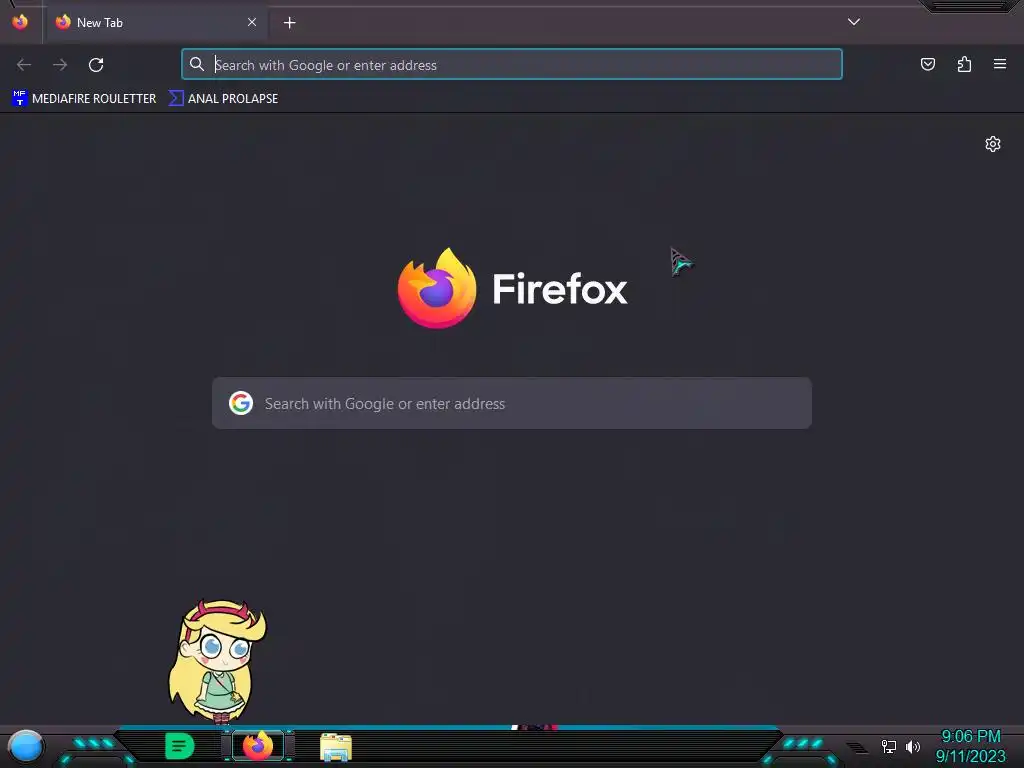Reload the page with the refresh icon

tap(96, 65)
